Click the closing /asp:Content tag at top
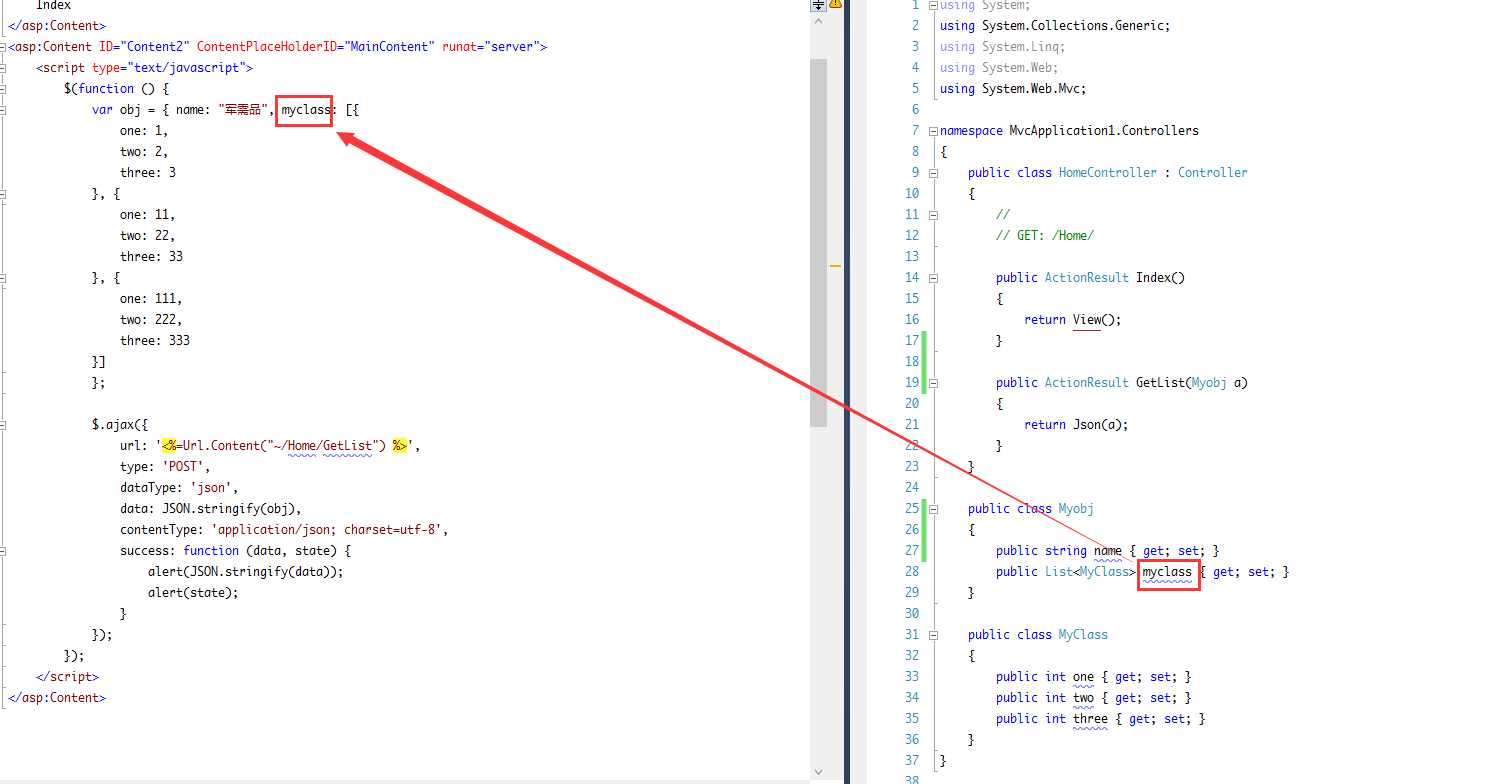This screenshot has height=784, width=1489. coord(57,26)
